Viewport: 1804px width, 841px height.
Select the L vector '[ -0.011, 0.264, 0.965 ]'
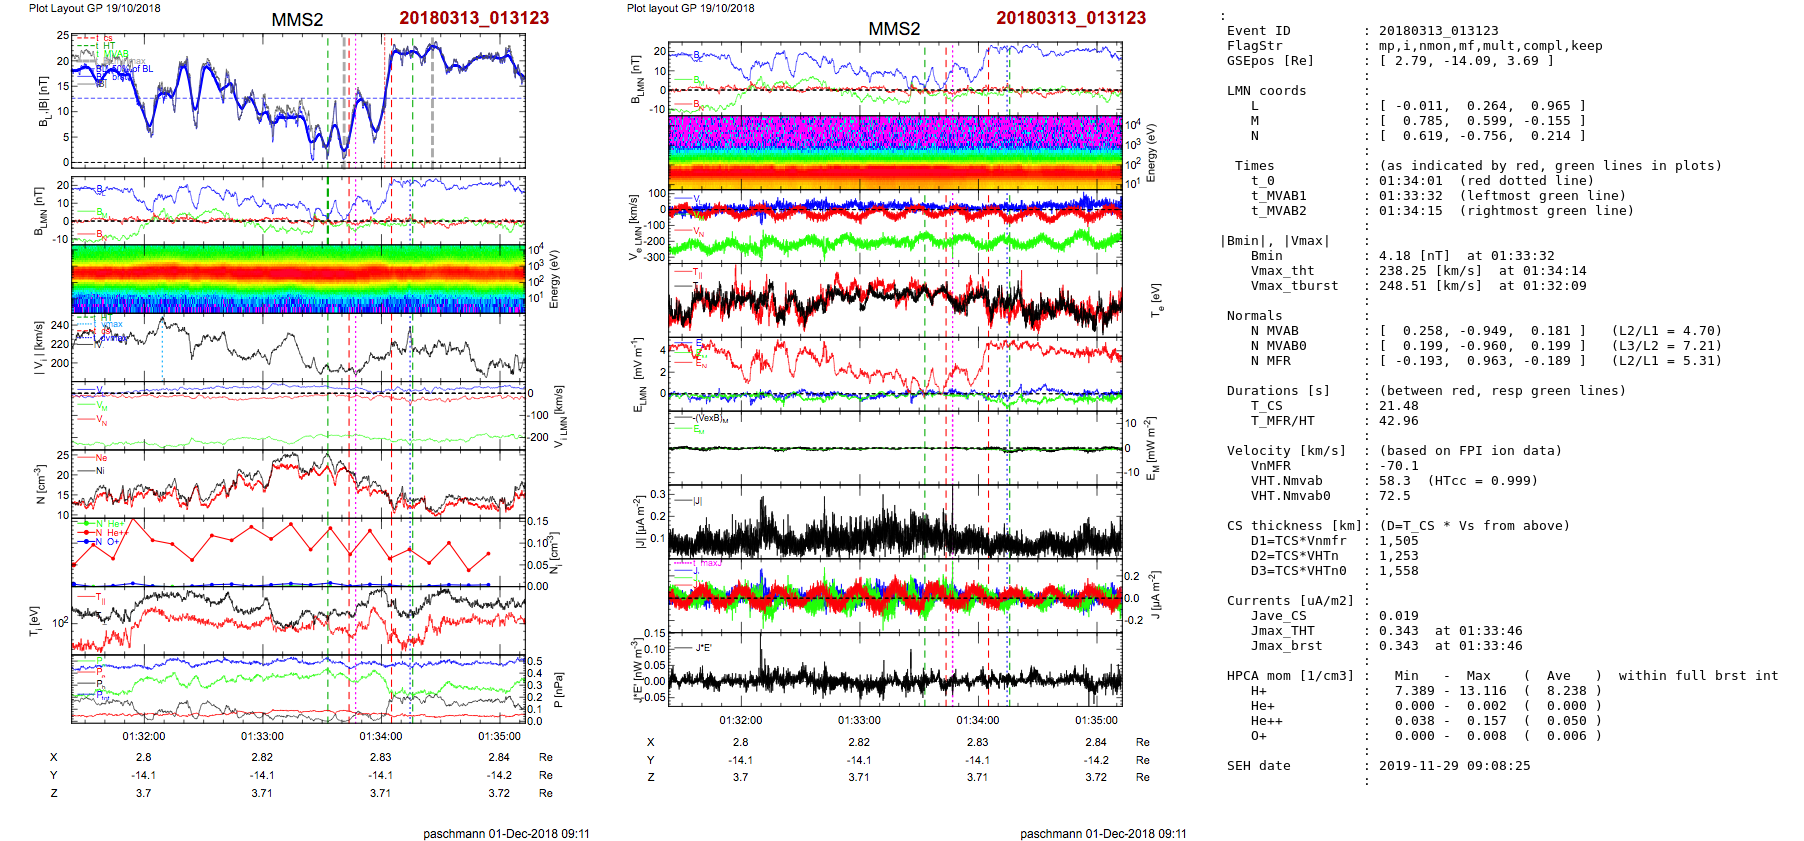tap(1483, 106)
